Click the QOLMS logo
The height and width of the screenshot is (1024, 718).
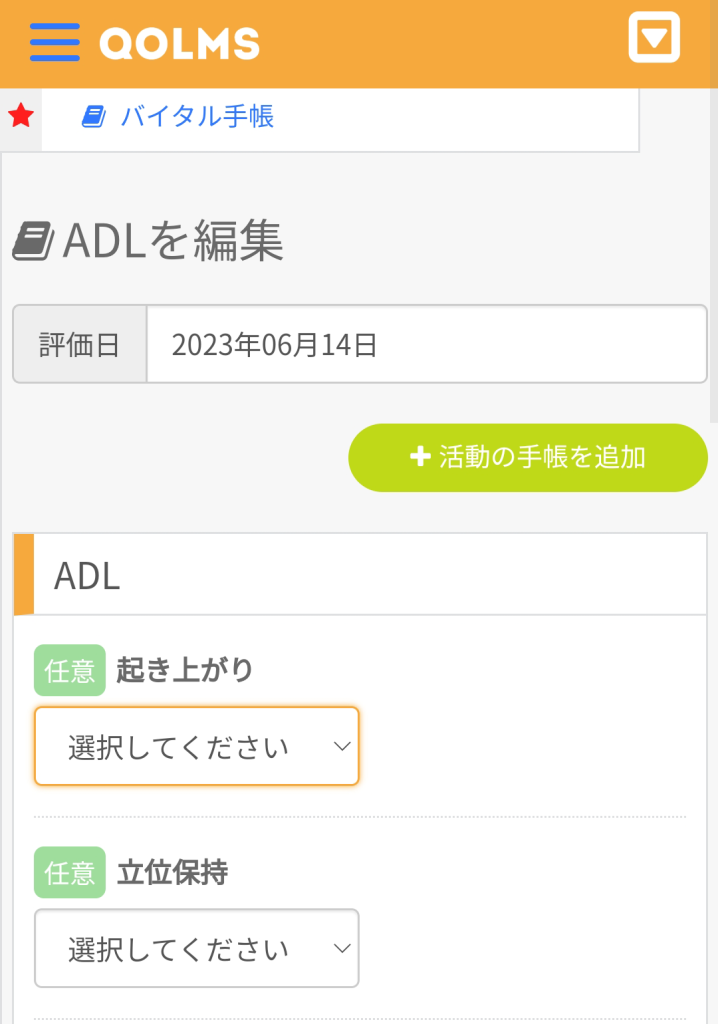pos(180,43)
